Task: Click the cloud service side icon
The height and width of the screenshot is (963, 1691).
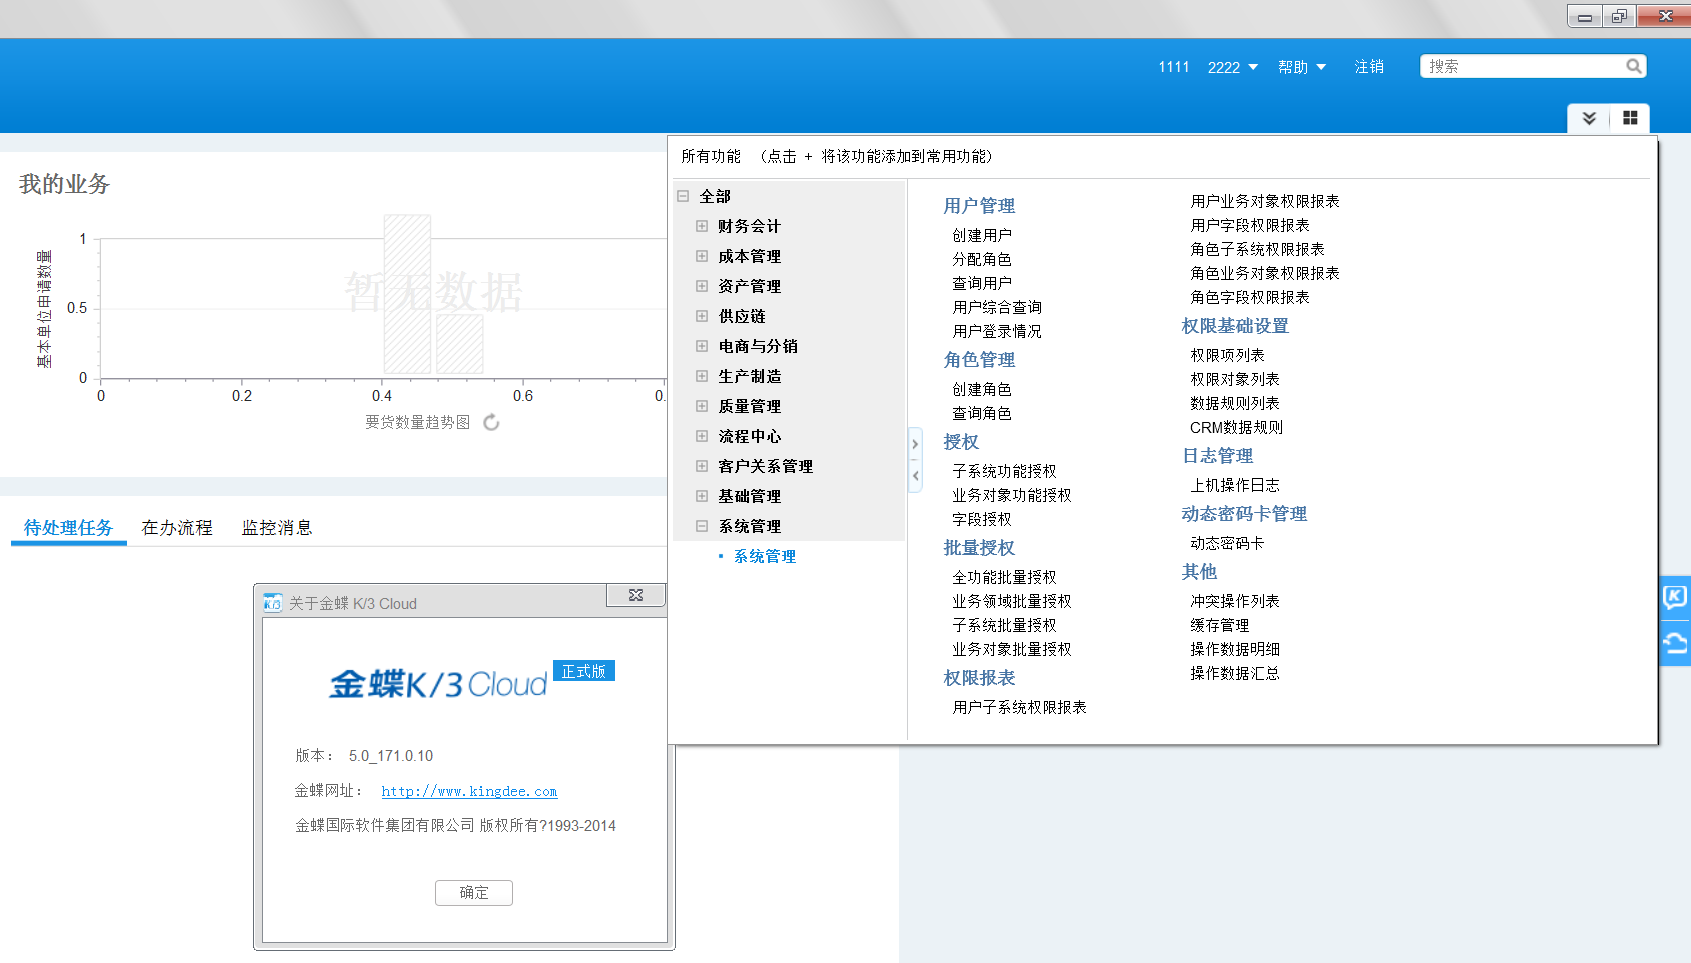Action: tap(1675, 643)
